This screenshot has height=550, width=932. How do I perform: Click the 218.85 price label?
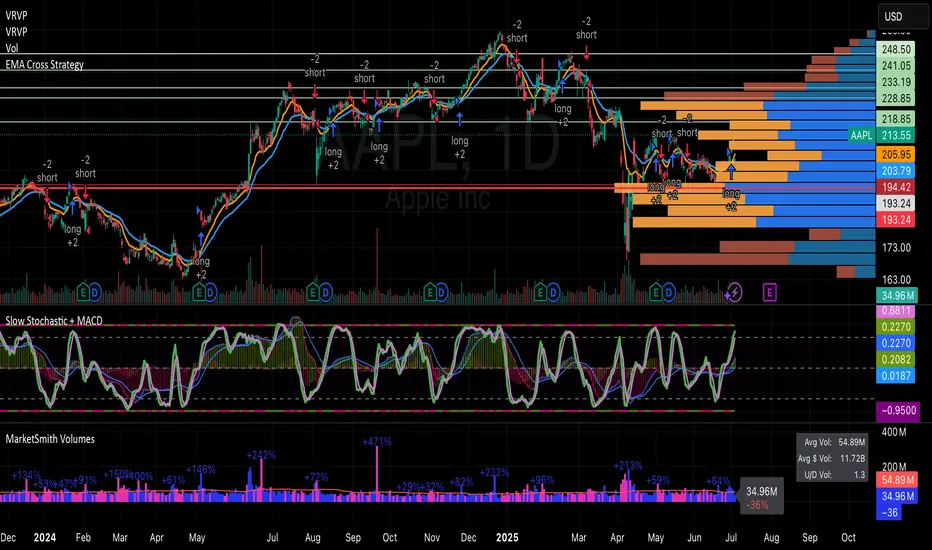click(x=896, y=119)
